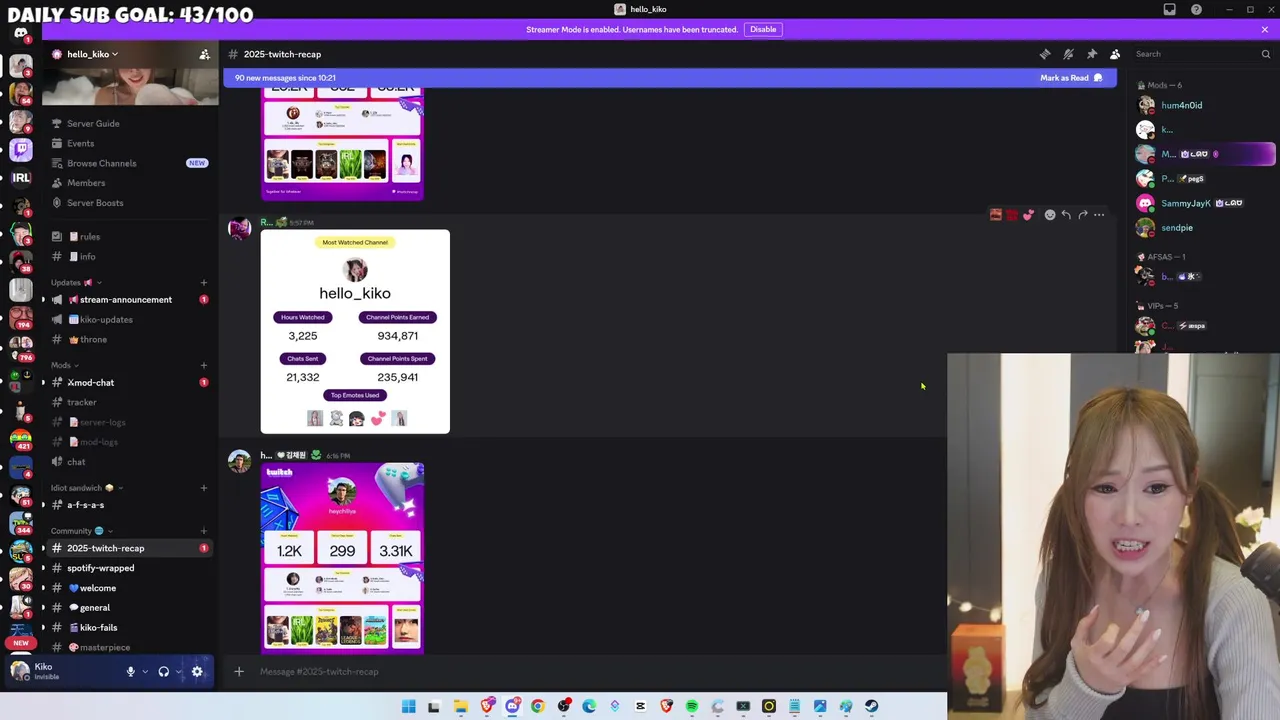The image size is (1280, 720).
Task: Open Google Chrome from the taskbar
Action: [538, 706]
